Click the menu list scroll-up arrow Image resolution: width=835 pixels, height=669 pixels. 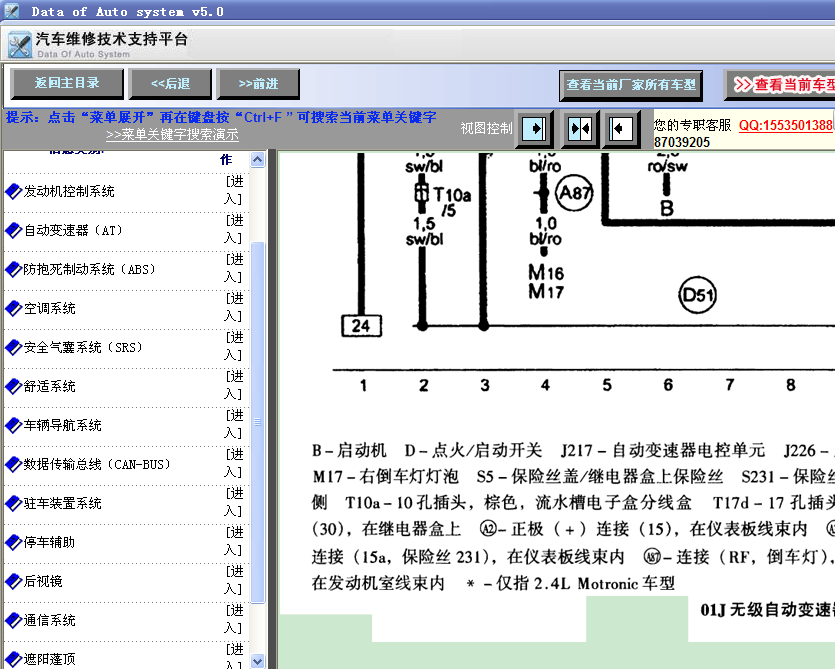tap(257, 160)
